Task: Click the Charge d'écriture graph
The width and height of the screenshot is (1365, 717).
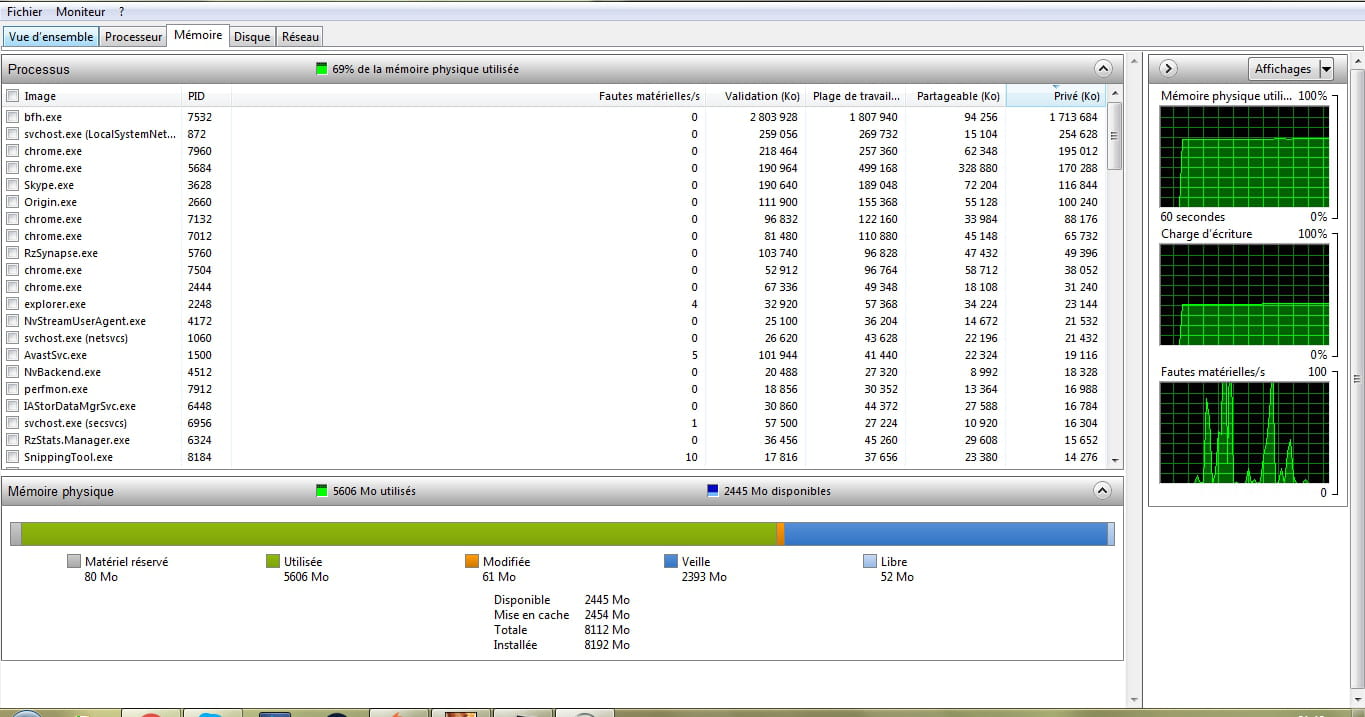Action: [x=1244, y=296]
